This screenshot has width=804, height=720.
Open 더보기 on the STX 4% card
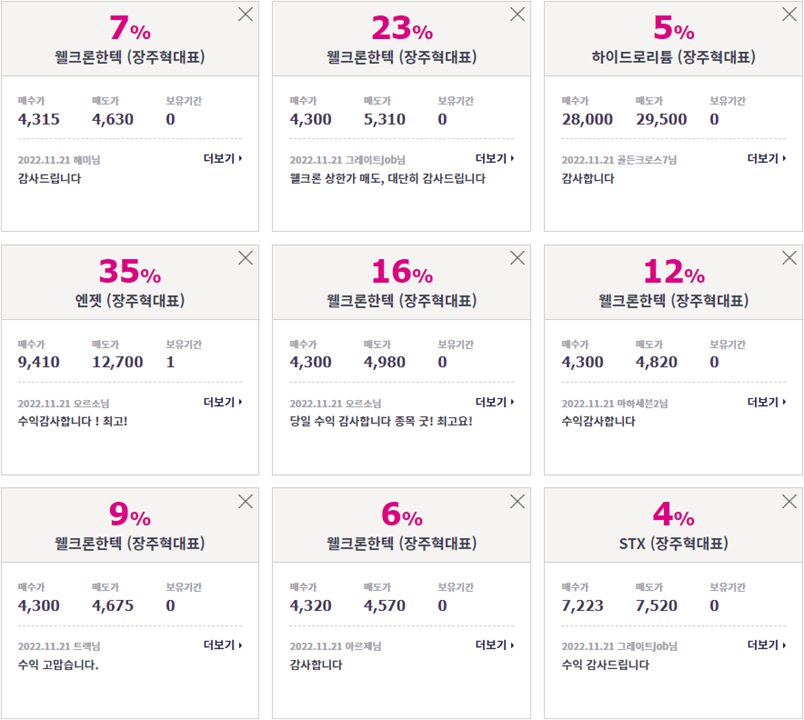point(766,645)
